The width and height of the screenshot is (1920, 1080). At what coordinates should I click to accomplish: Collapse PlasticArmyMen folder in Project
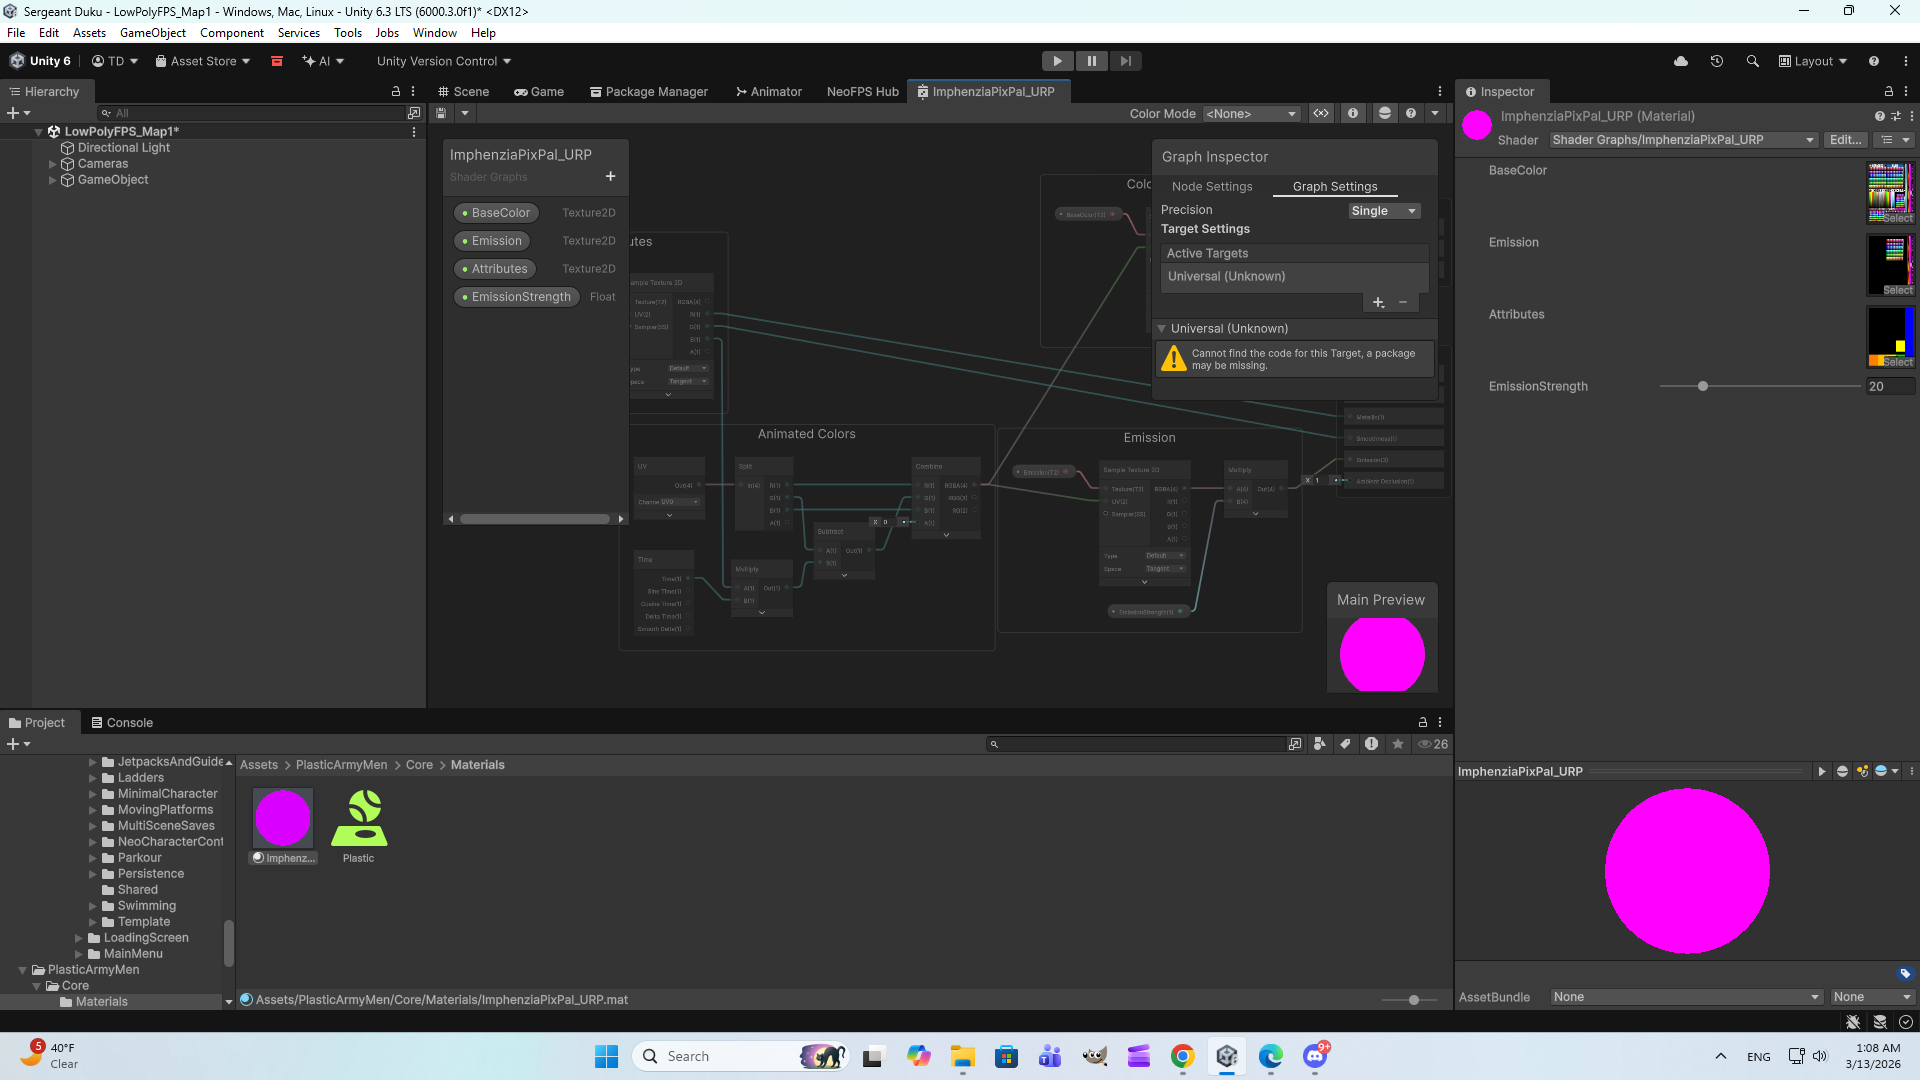pos(23,970)
